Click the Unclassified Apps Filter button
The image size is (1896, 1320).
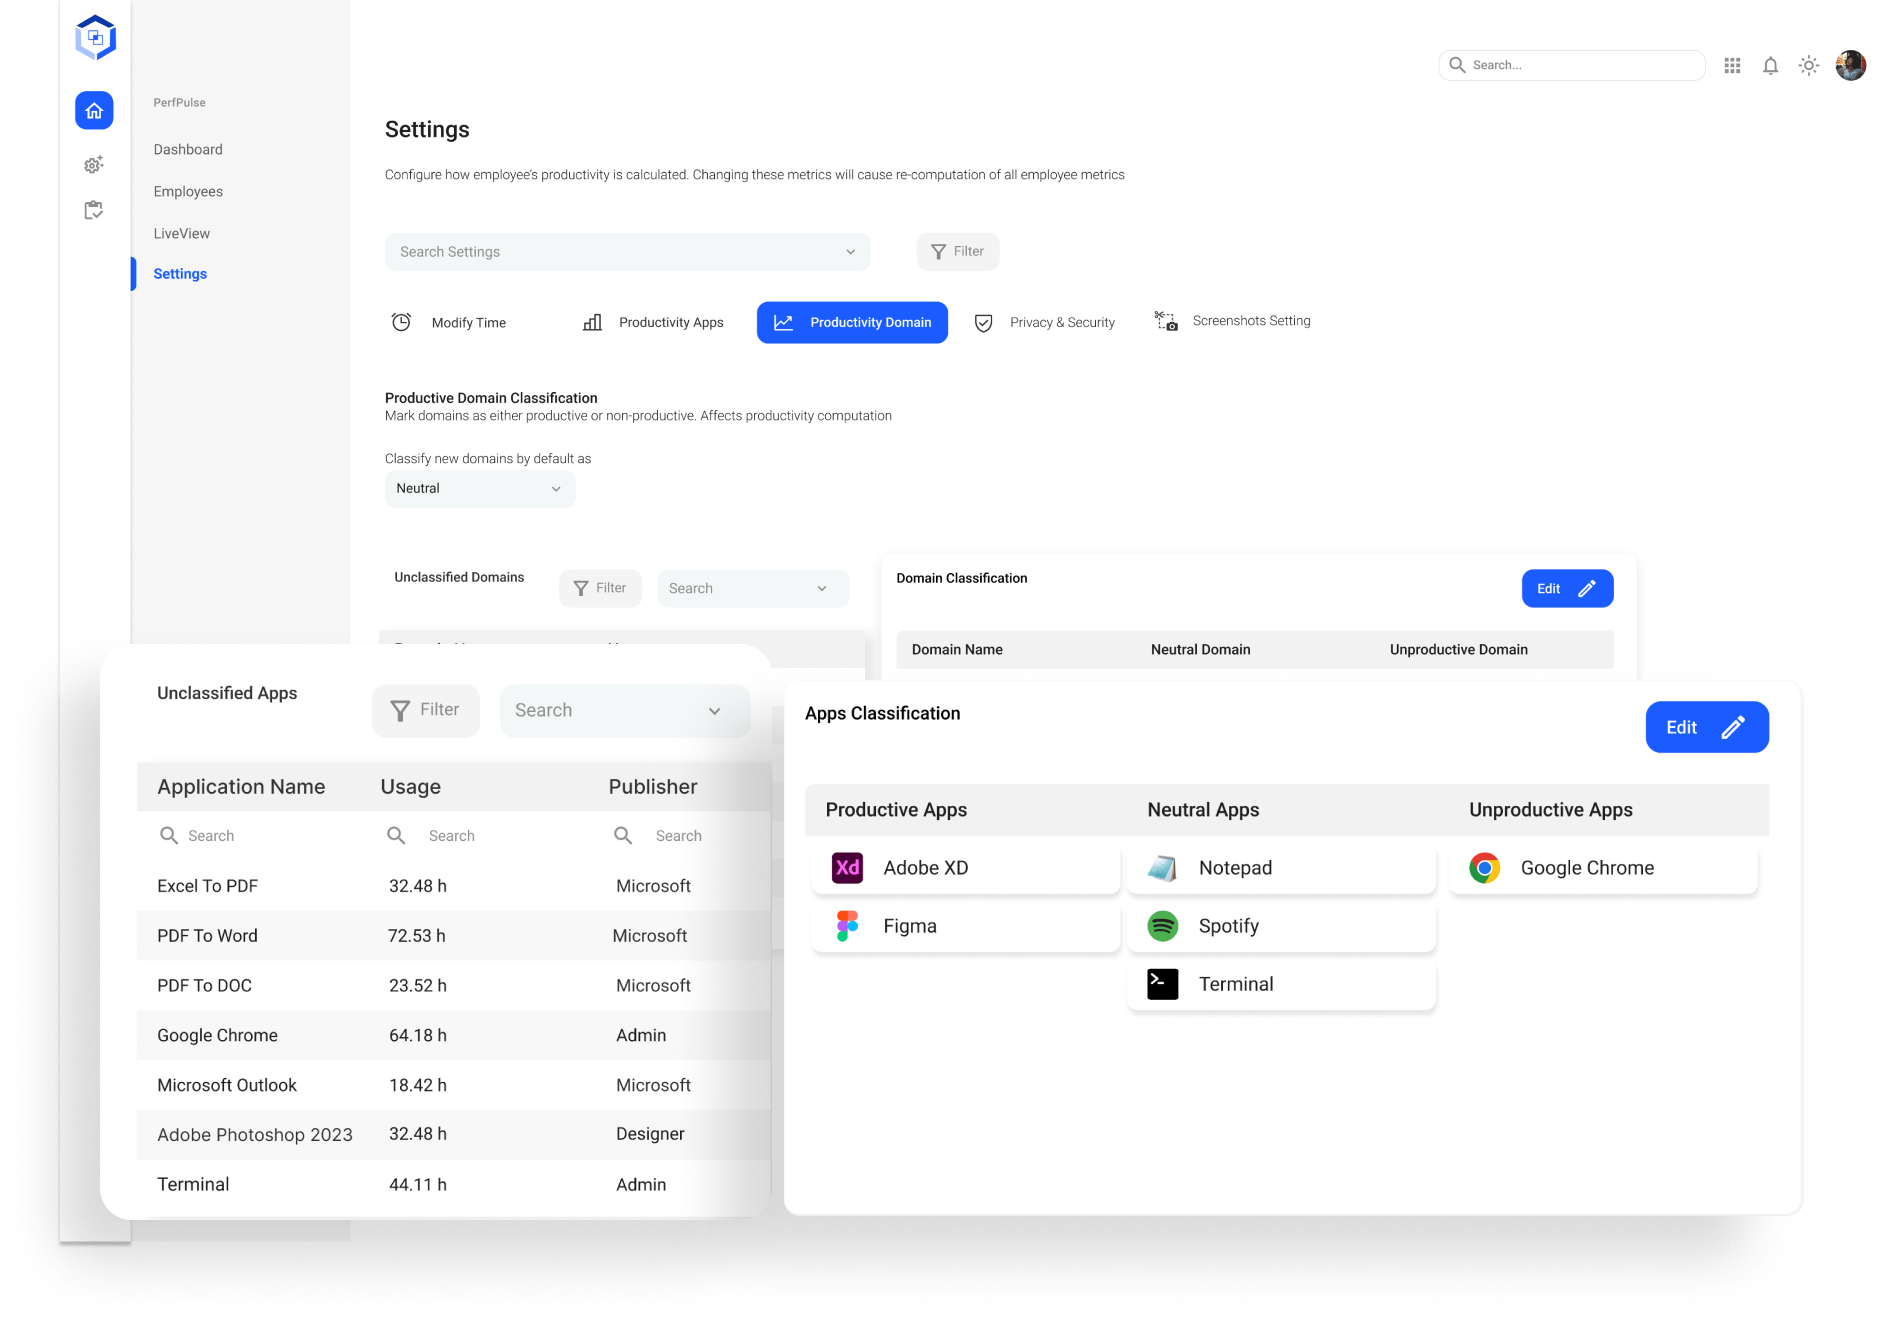(x=426, y=710)
